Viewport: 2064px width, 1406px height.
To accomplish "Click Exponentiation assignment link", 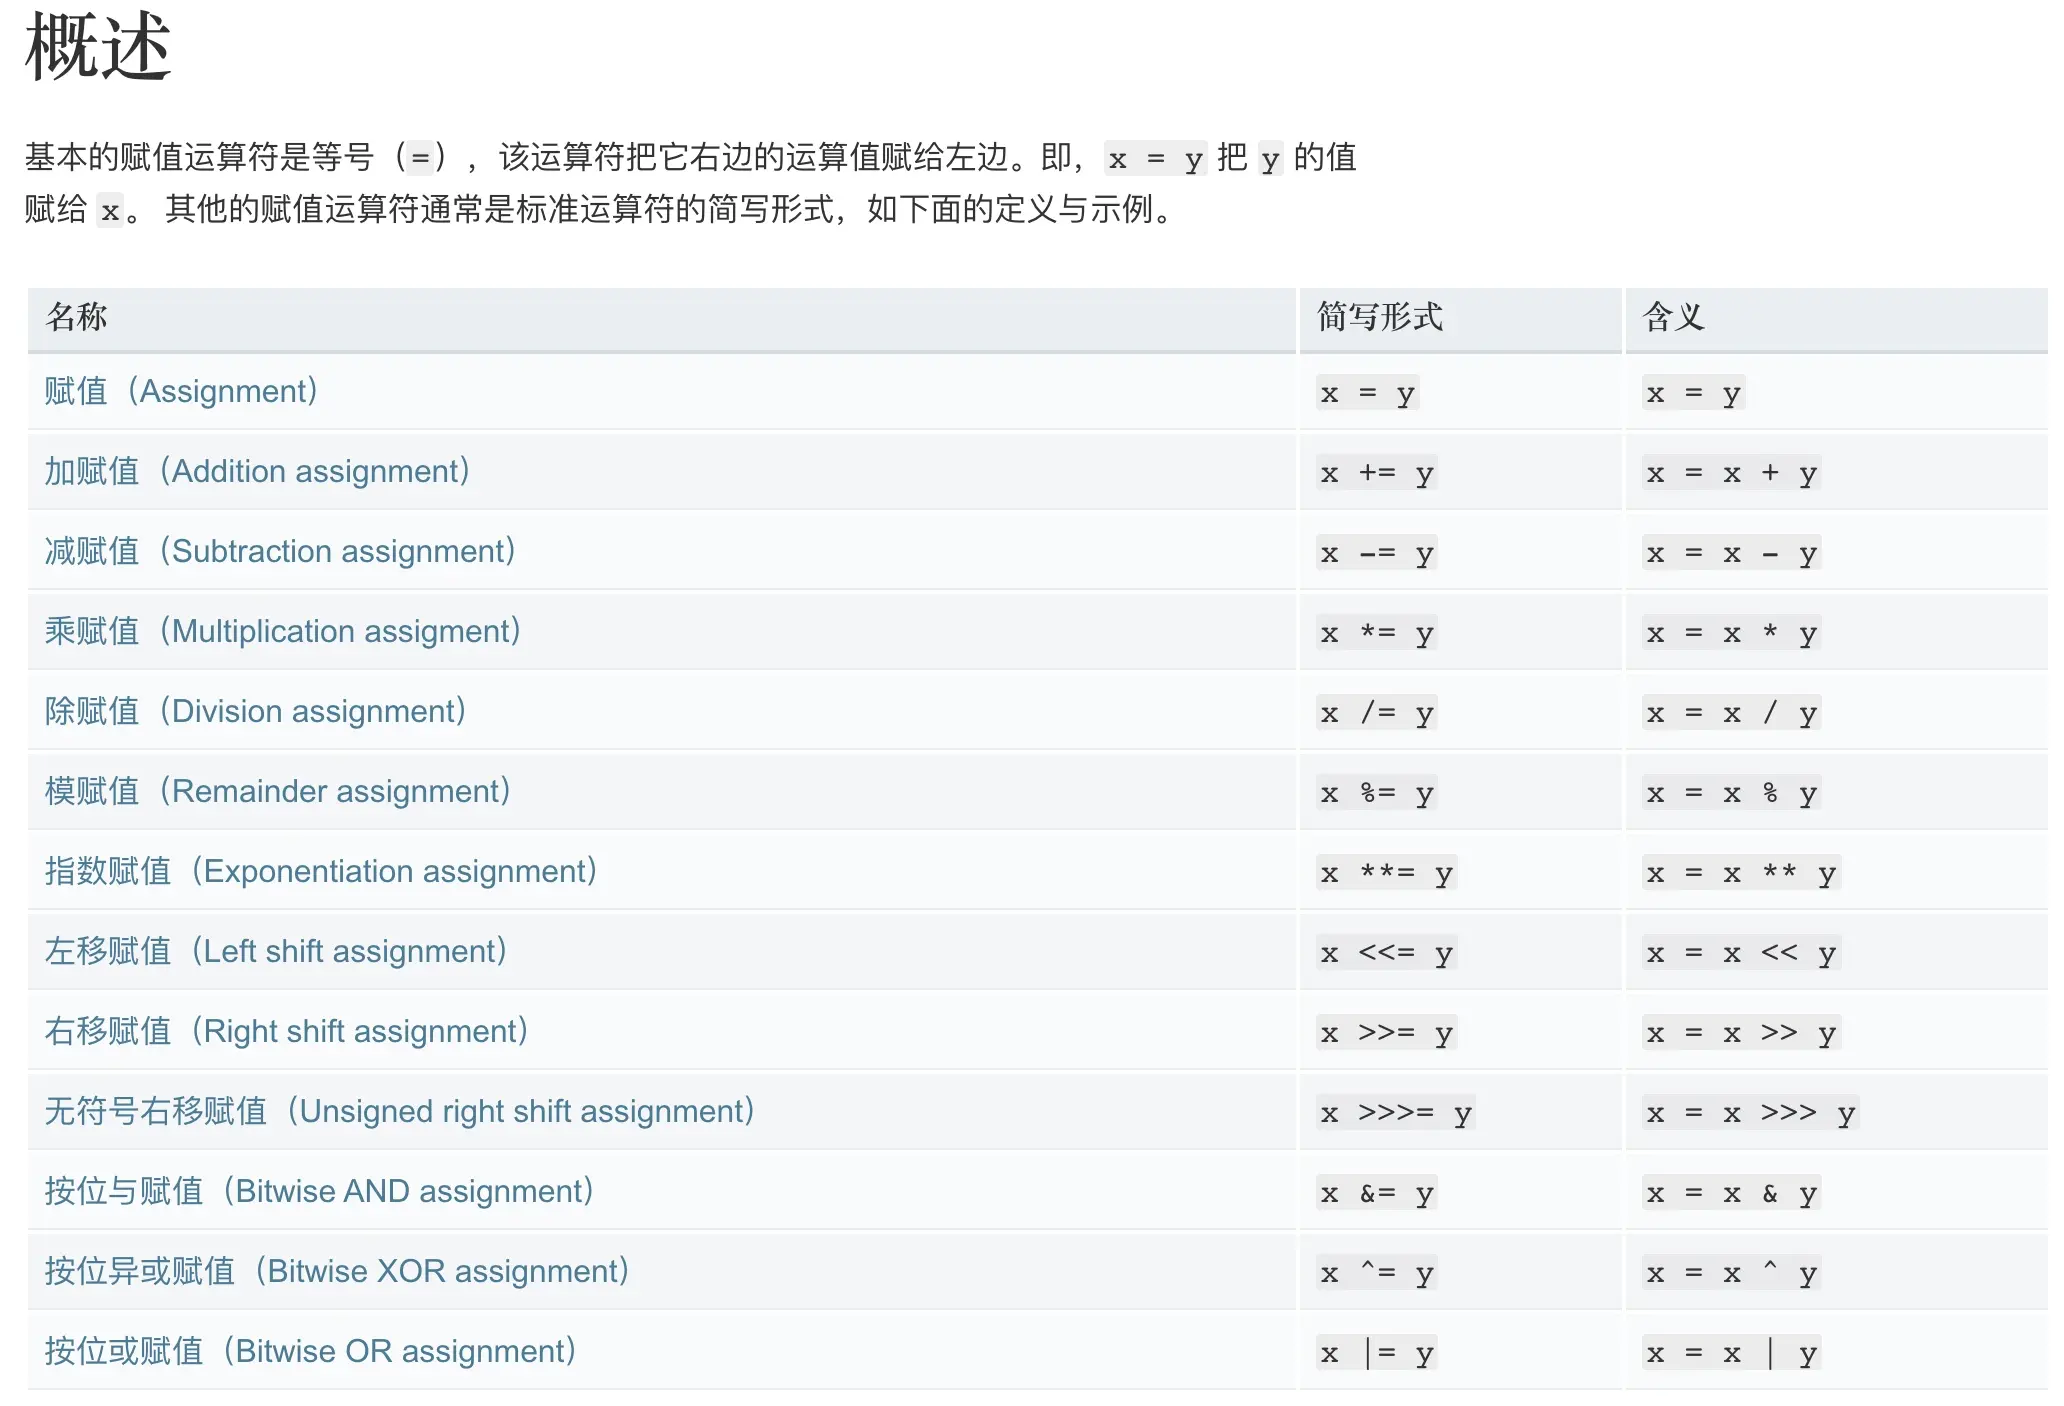I will (321, 871).
